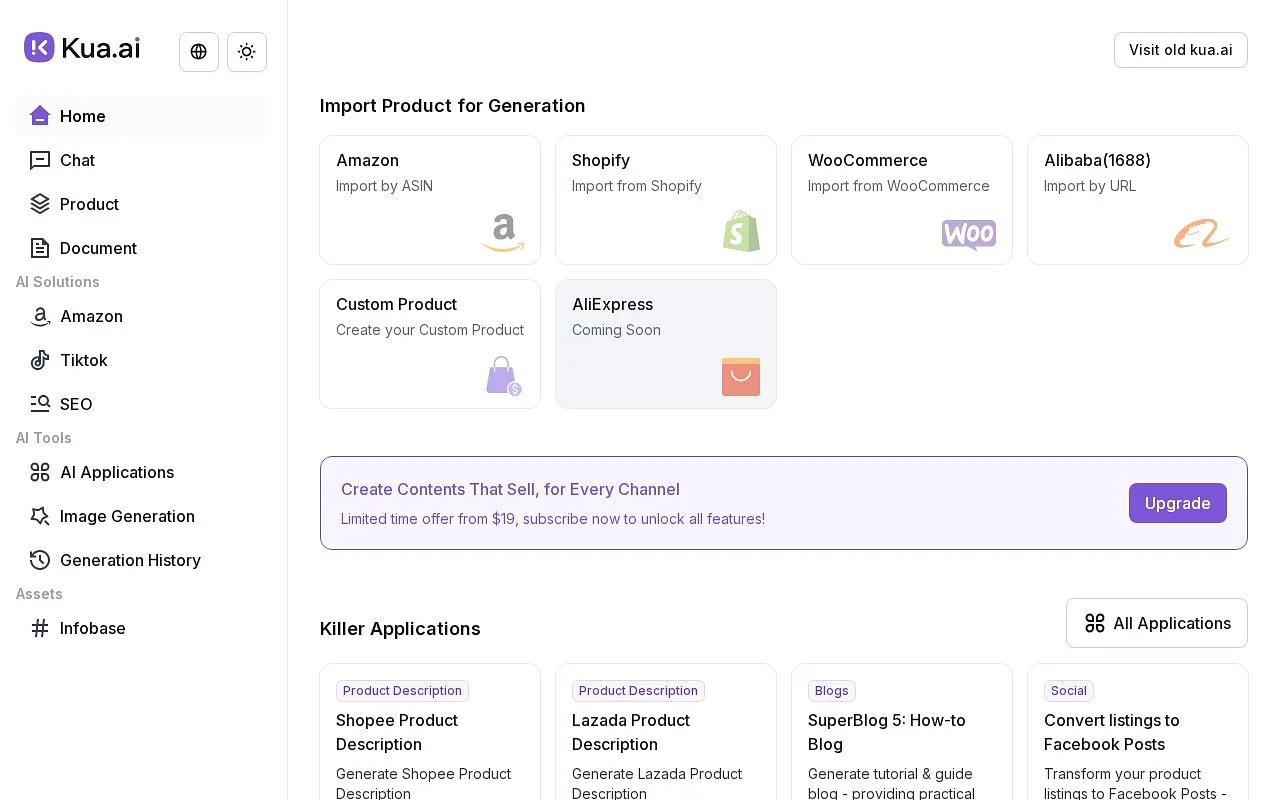This screenshot has width=1280, height=800.
Task: Click the Blogs tag label
Action: click(832, 691)
